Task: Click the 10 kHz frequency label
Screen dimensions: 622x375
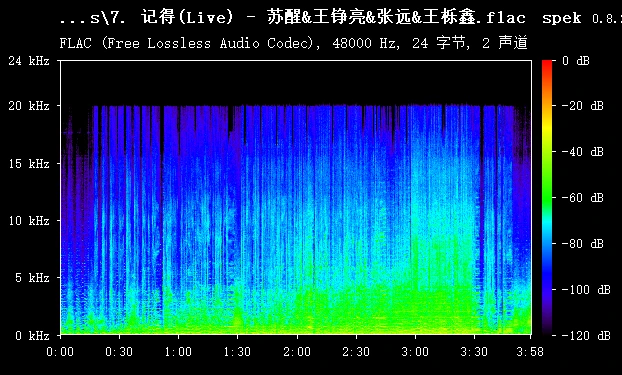Action: point(29,221)
